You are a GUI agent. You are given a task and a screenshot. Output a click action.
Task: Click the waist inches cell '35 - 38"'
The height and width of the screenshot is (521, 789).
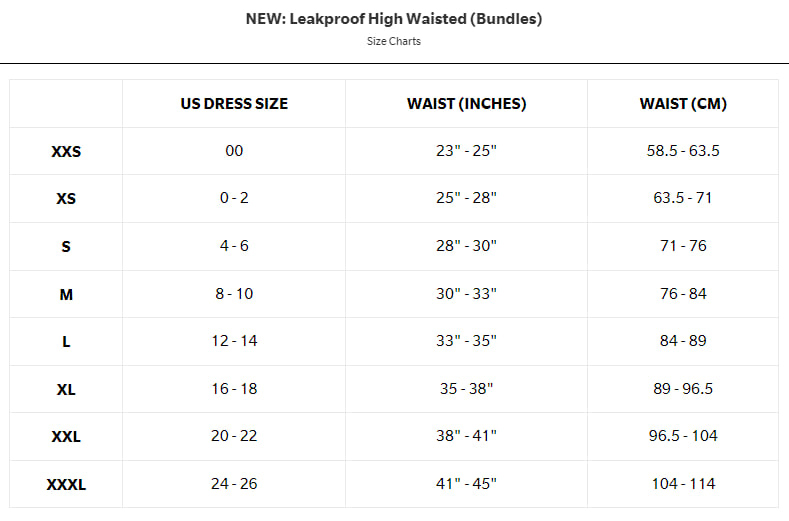[x=466, y=388]
